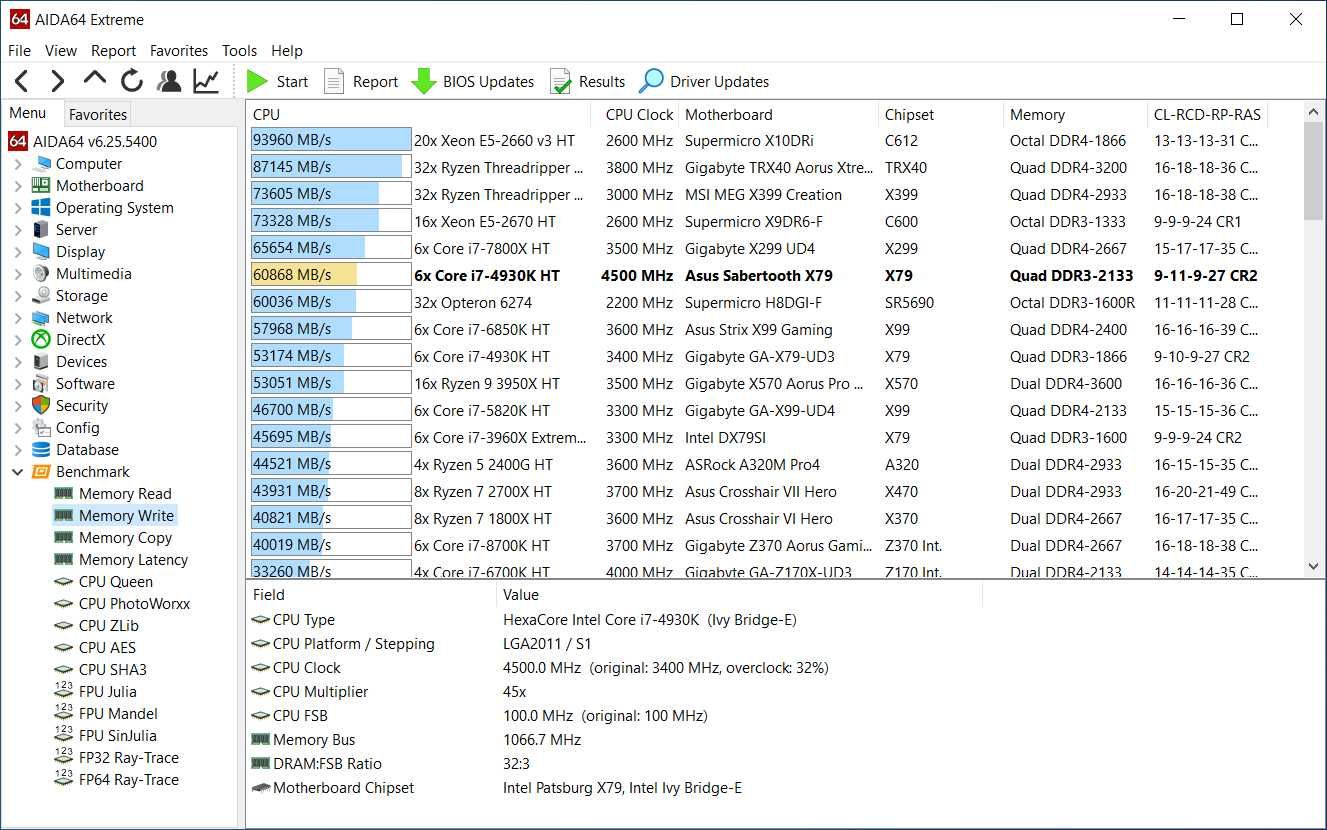Viewport: 1327px width, 830px height.
Task: Select AIDA64 v6.25.5400 root node
Action: tap(83, 142)
